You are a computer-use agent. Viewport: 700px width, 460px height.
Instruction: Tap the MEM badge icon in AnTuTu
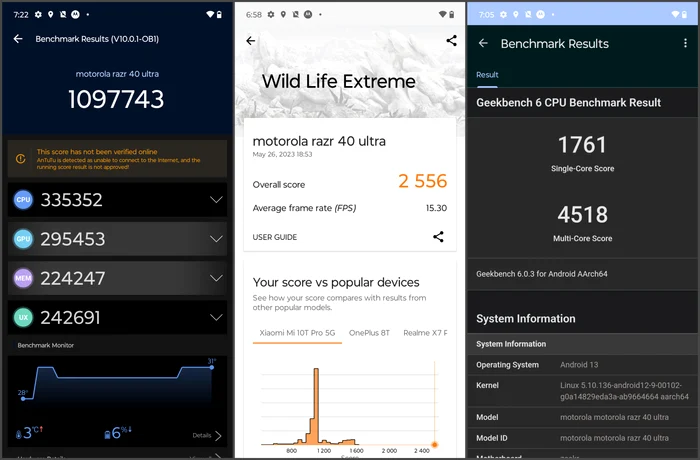(23, 278)
